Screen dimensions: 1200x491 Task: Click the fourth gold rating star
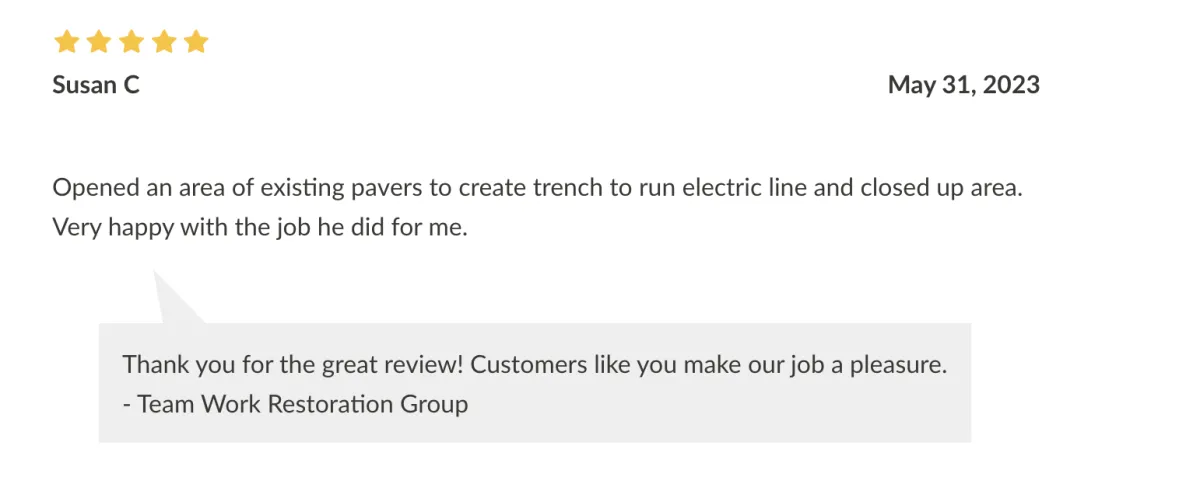point(163,42)
